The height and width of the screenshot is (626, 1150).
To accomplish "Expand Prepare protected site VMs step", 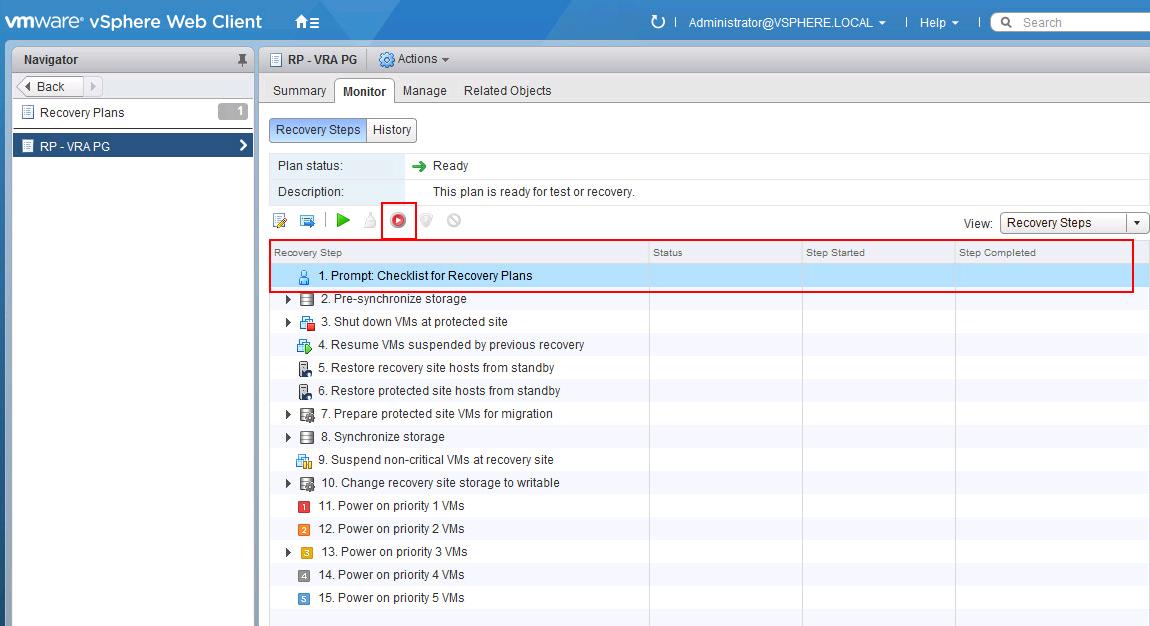I will [x=288, y=414].
